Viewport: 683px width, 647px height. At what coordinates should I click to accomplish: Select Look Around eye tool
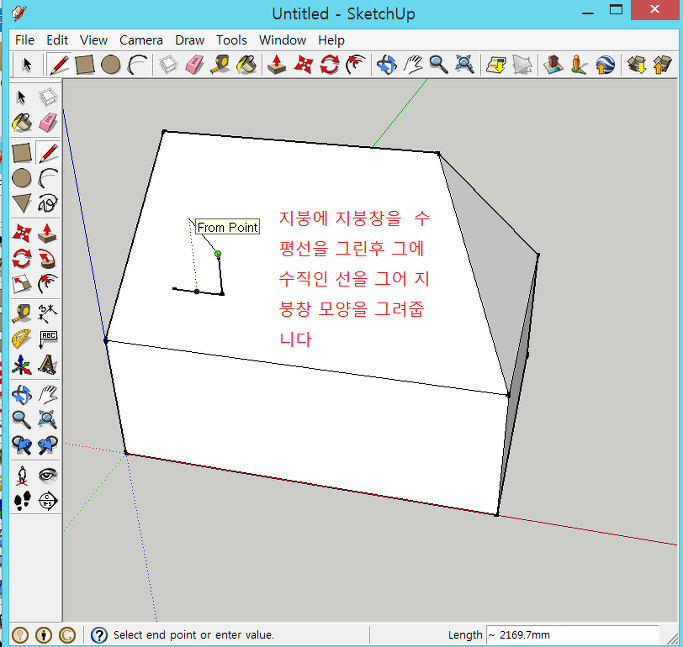pos(47,475)
